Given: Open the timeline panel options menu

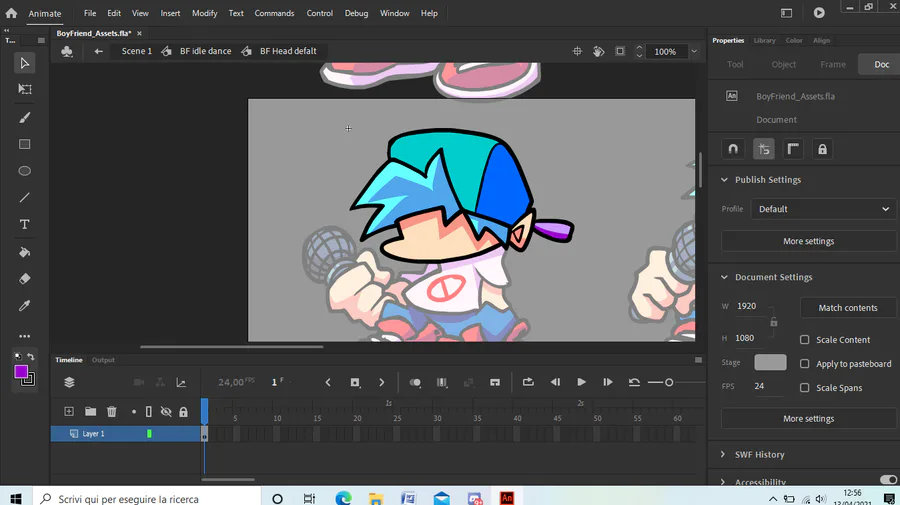Looking at the screenshot, I should (699, 360).
